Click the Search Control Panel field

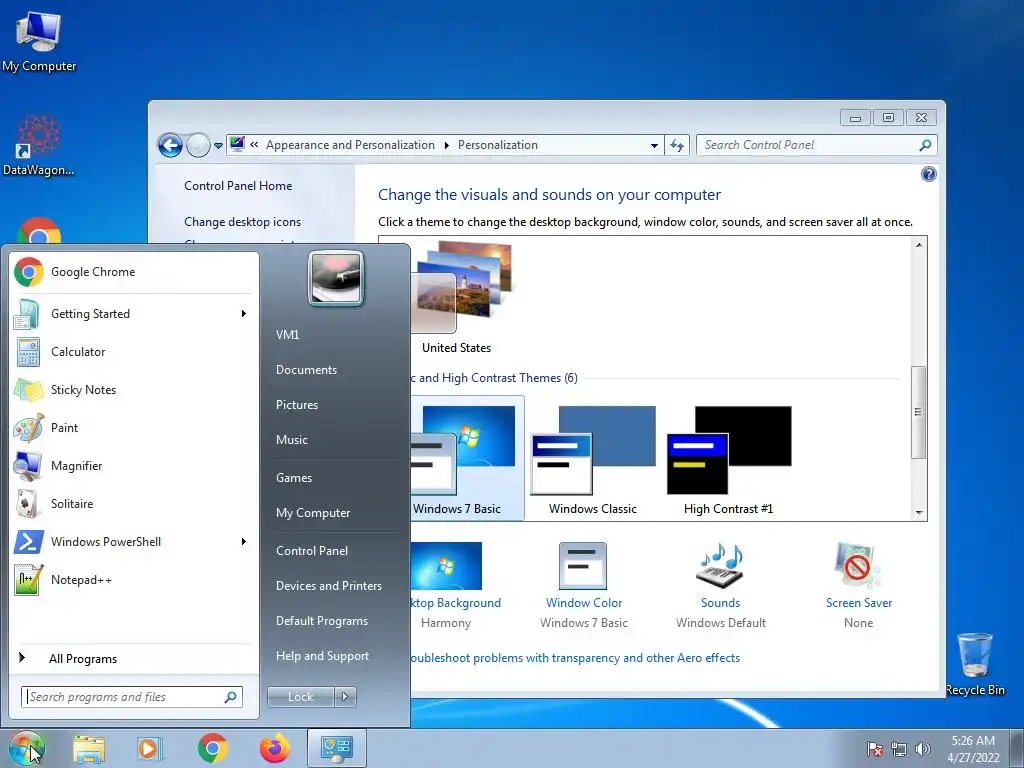pos(817,145)
